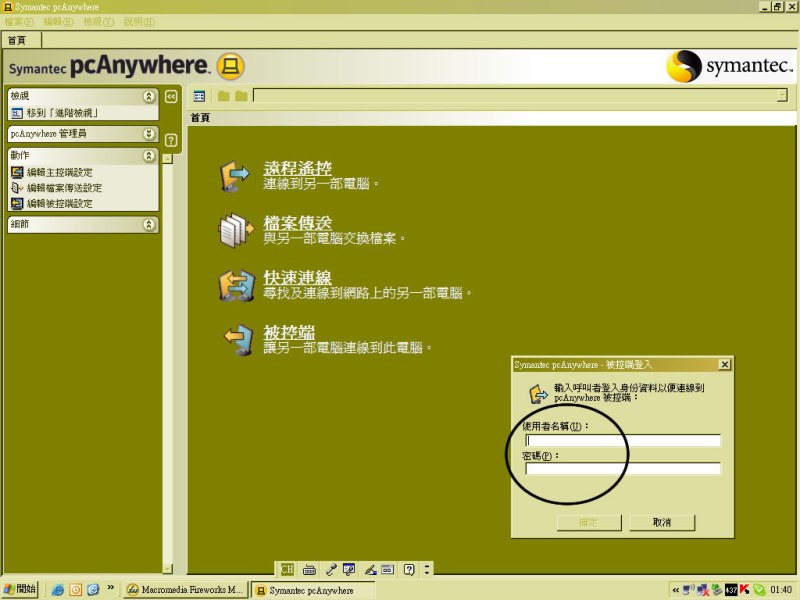The width and height of the screenshot is (800, 600).
Task: Click the text 讓另一部電腦連線到此電腦。
Action: click(347, 348)
